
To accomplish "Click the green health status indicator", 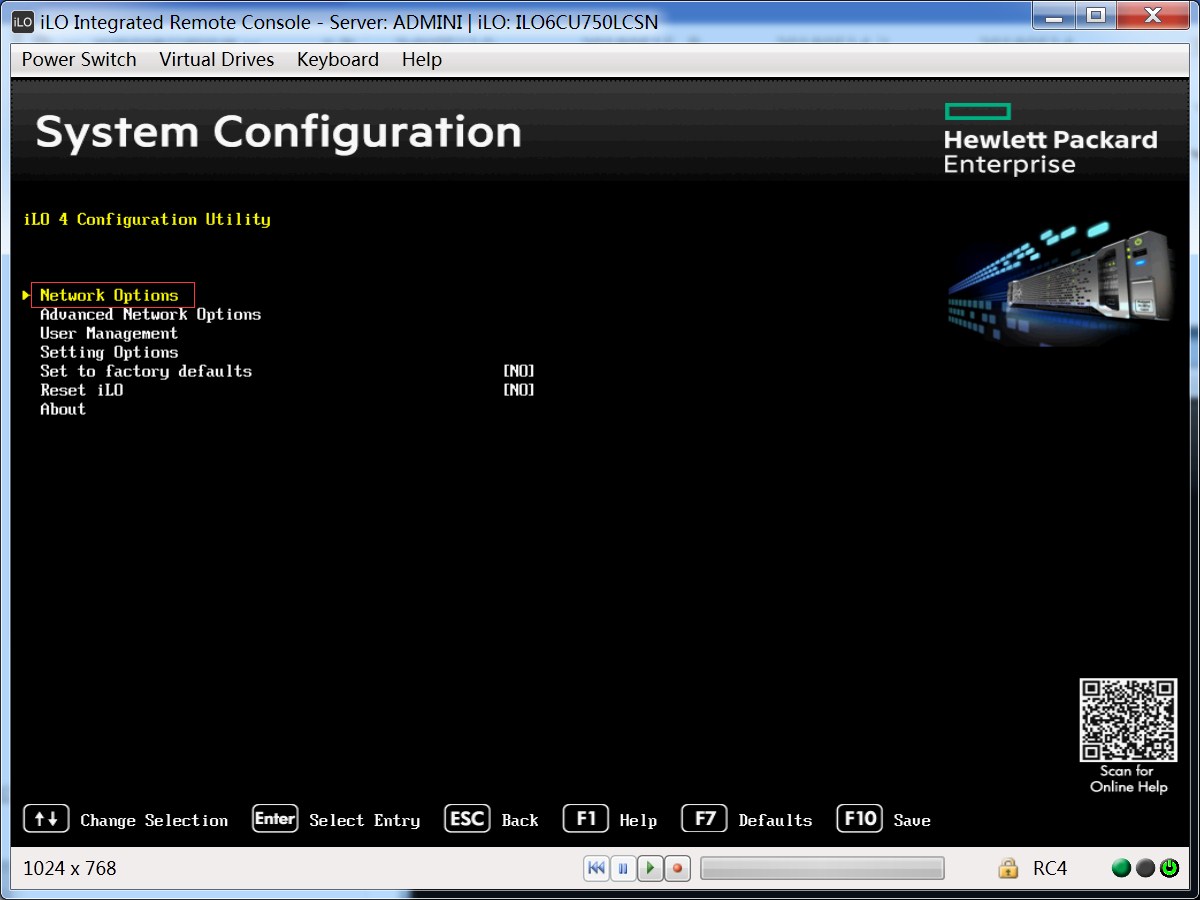I will tap(1122, 868).
